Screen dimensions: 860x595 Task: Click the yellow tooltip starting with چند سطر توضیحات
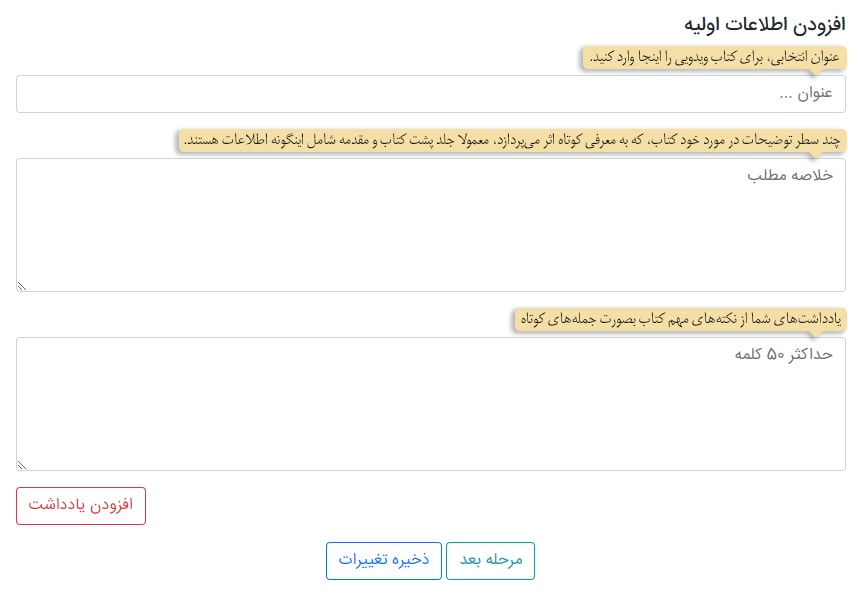[x=513, y=140]
